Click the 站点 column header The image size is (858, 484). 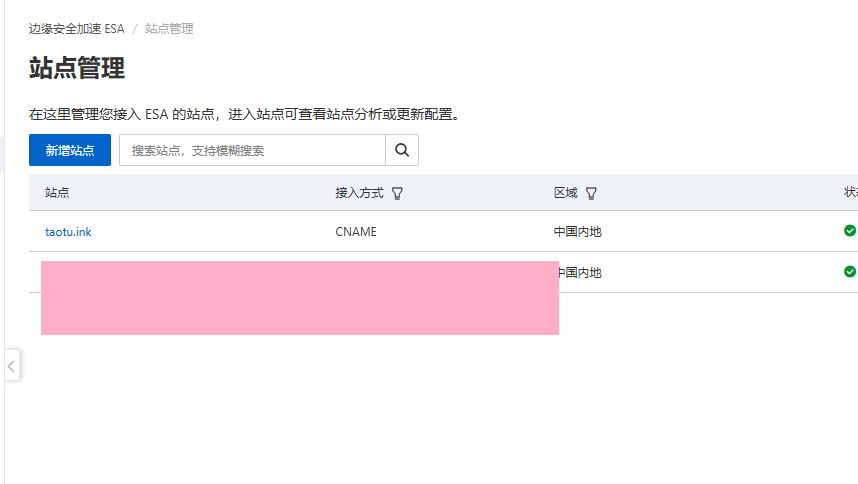pos(57,193)
